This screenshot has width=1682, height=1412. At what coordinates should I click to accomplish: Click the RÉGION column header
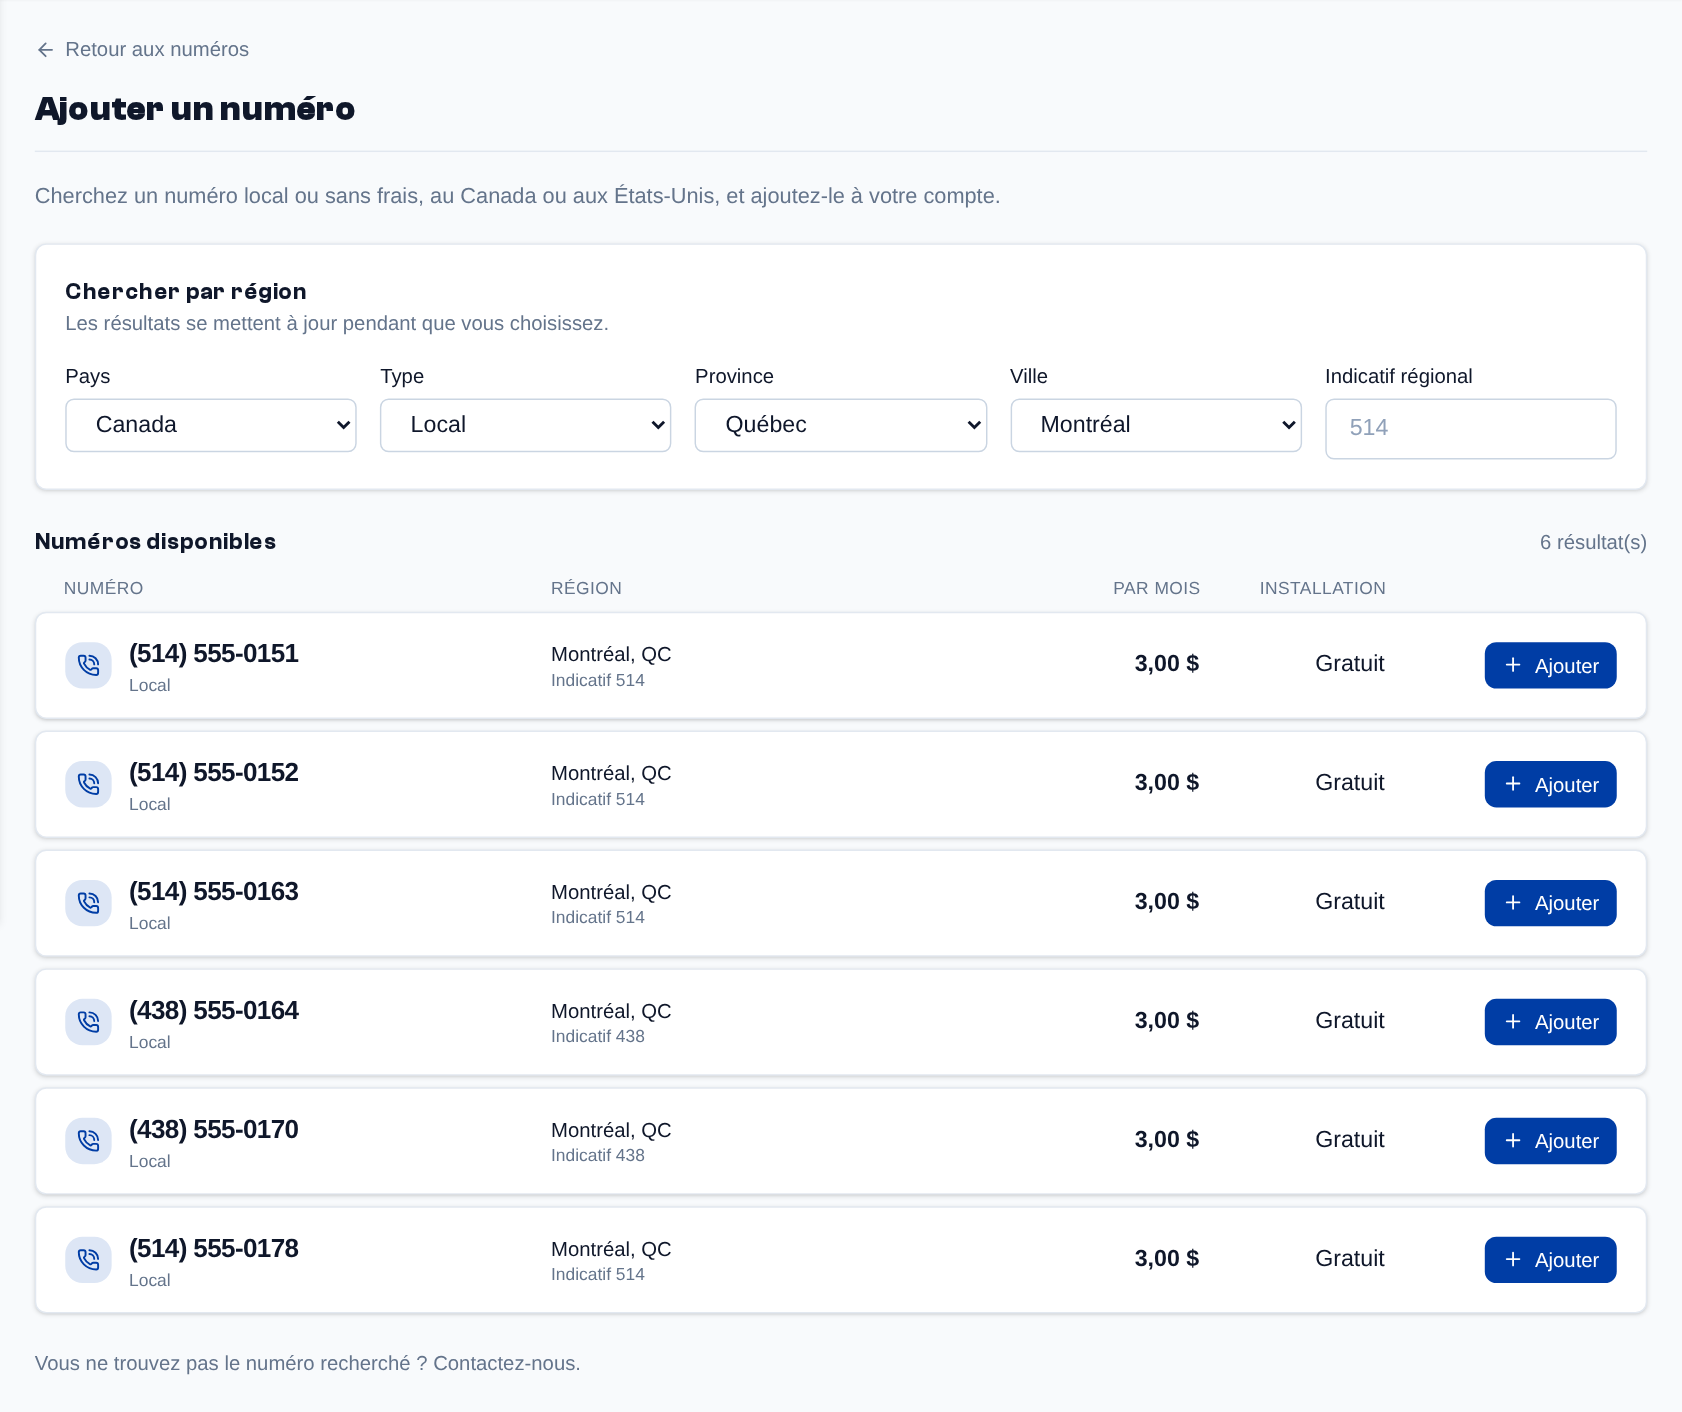[x=586, y=588]
